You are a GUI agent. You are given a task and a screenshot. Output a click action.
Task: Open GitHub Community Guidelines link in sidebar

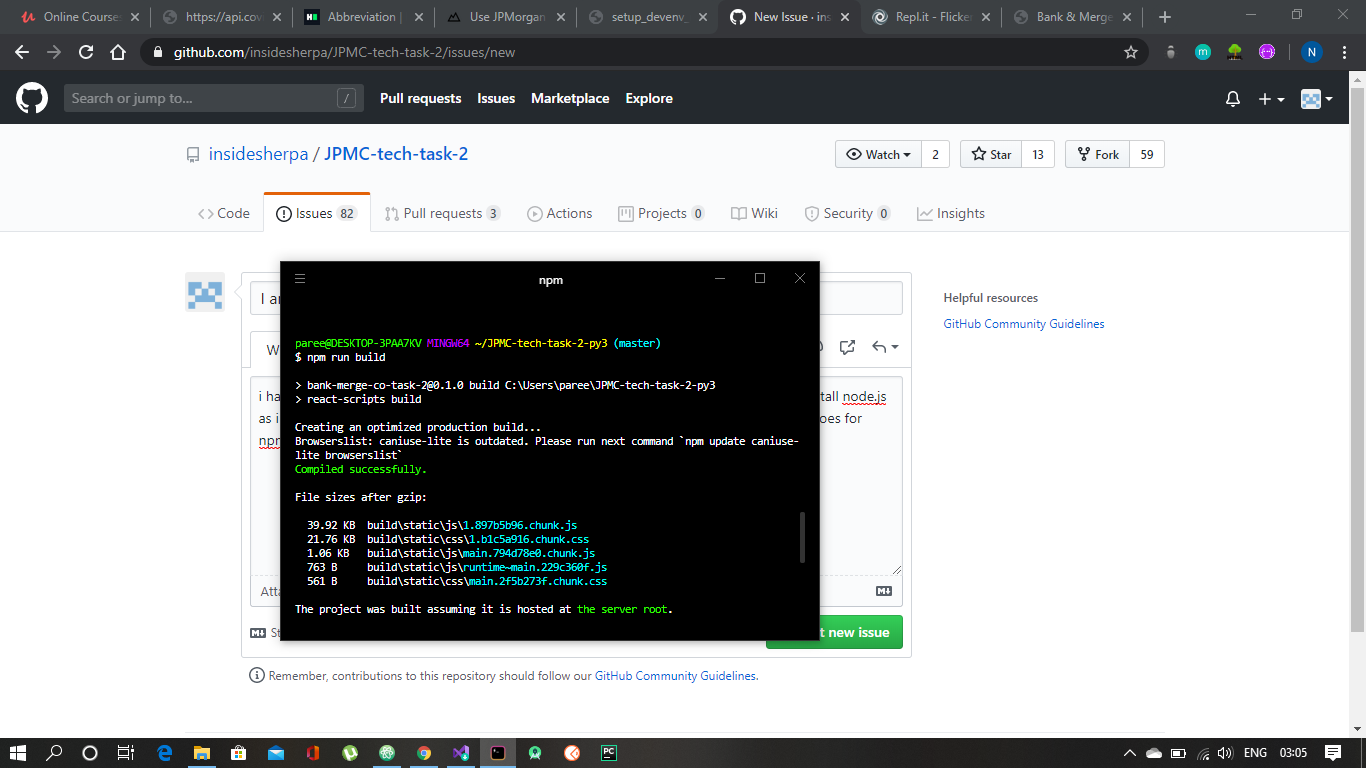1024,324
